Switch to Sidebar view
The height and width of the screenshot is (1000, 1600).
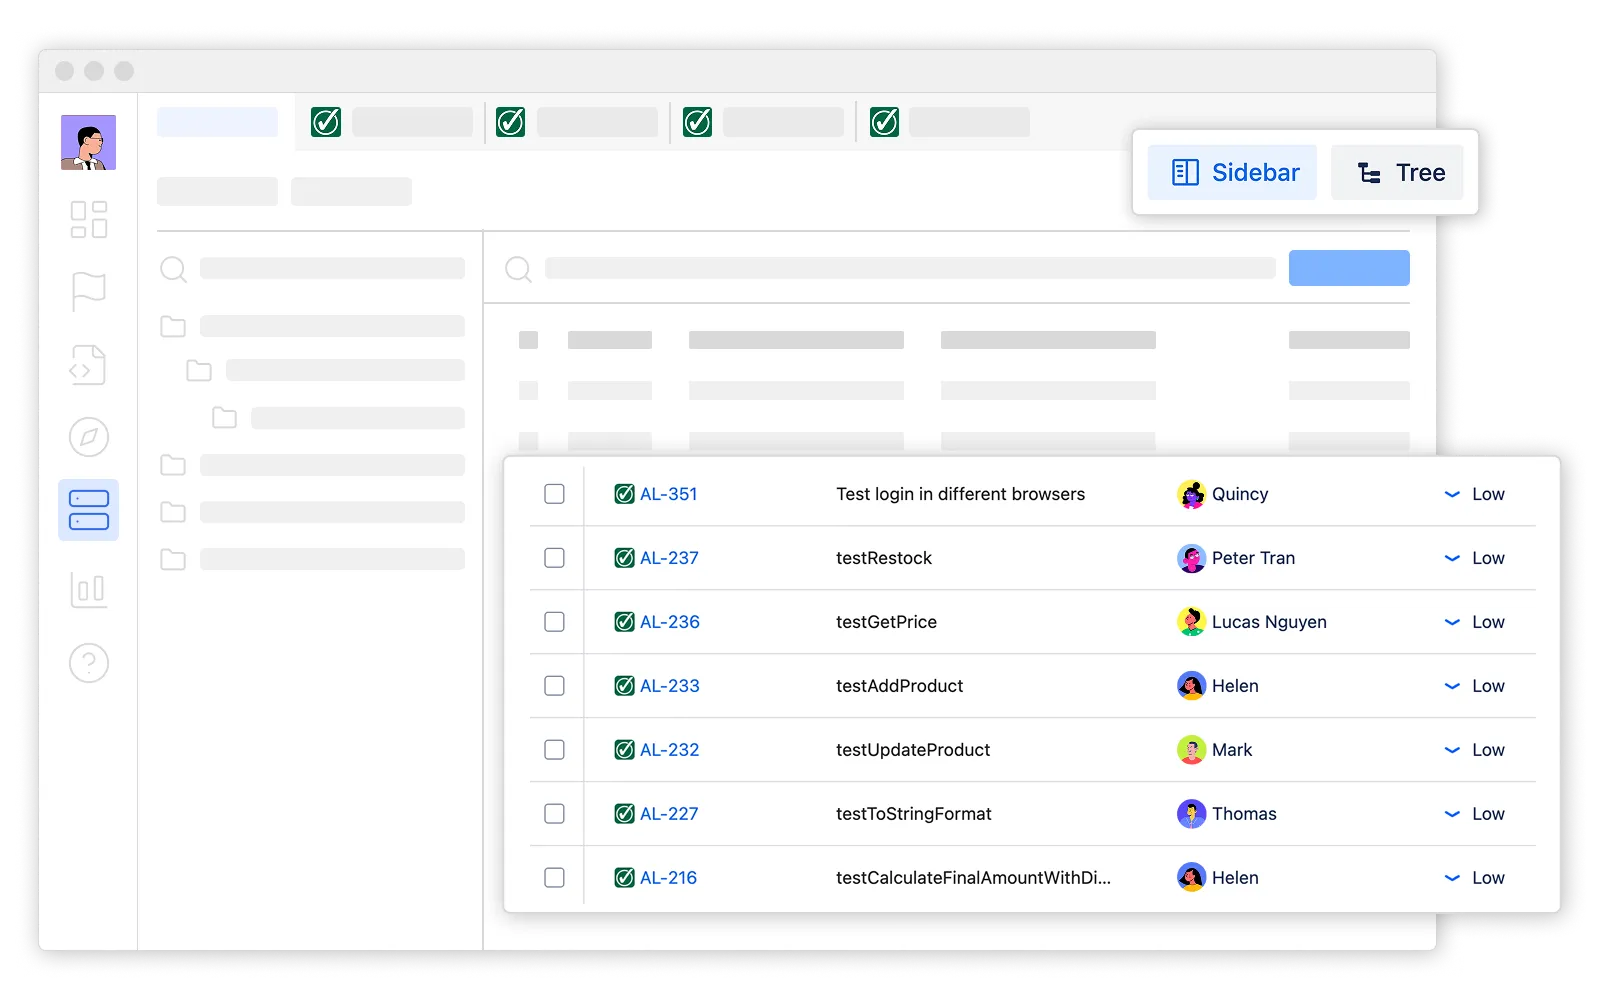(1232, 172)
